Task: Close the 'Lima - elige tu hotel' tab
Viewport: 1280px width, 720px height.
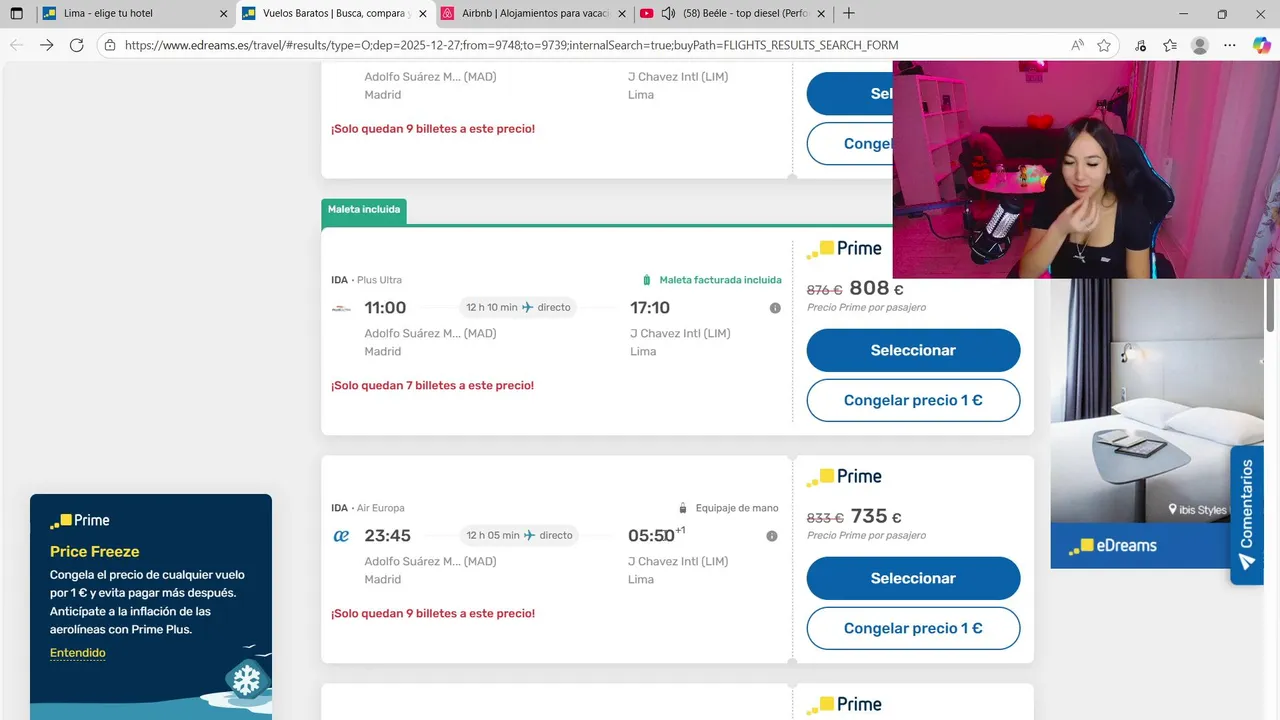Action: (x=223, y=14)
